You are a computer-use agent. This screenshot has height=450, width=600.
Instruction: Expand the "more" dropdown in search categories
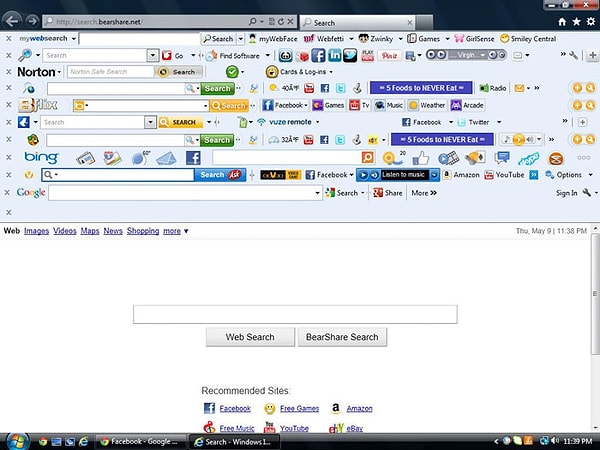click(176, 231)
